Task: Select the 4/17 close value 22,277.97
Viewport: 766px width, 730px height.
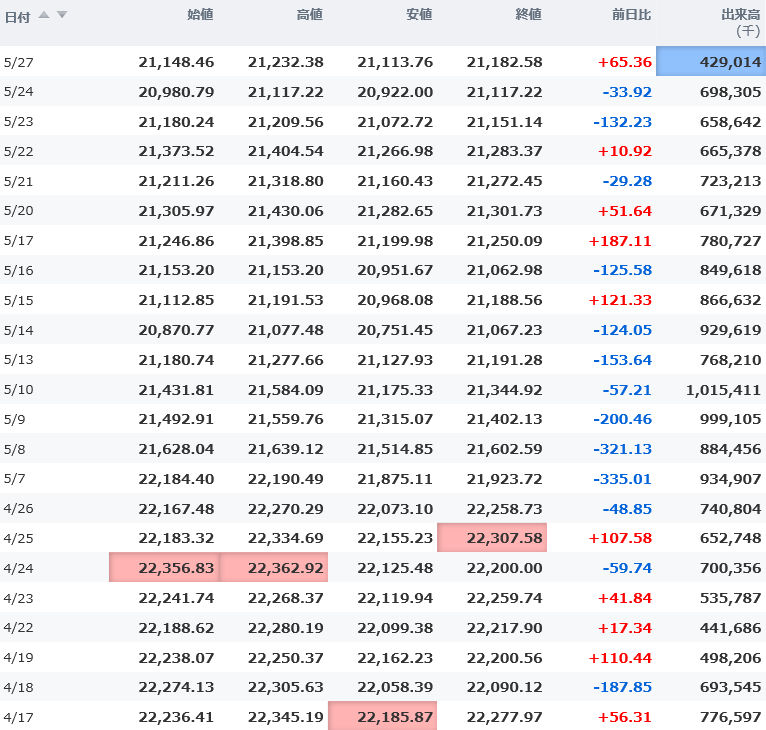Action: [x=505, y=717]
